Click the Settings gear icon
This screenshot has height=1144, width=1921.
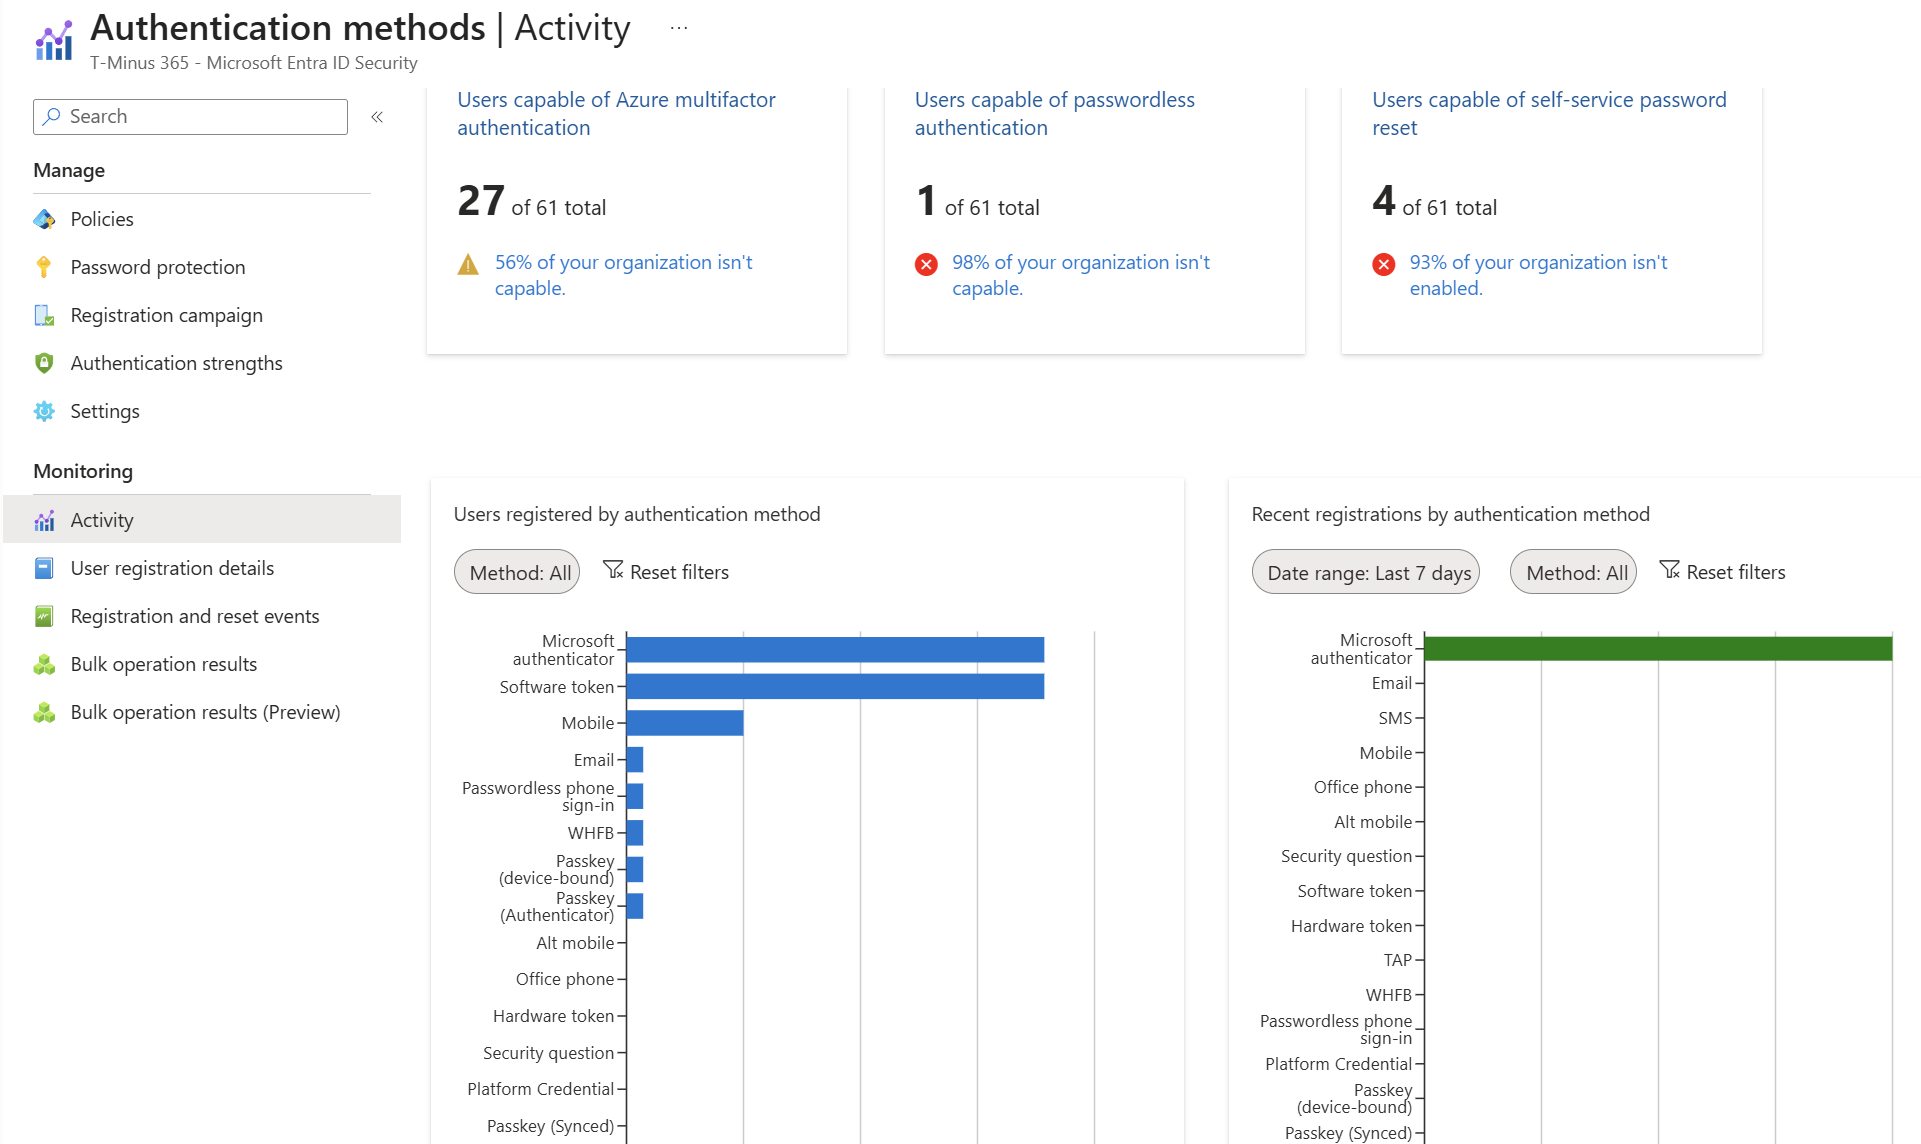pos(44,411)
